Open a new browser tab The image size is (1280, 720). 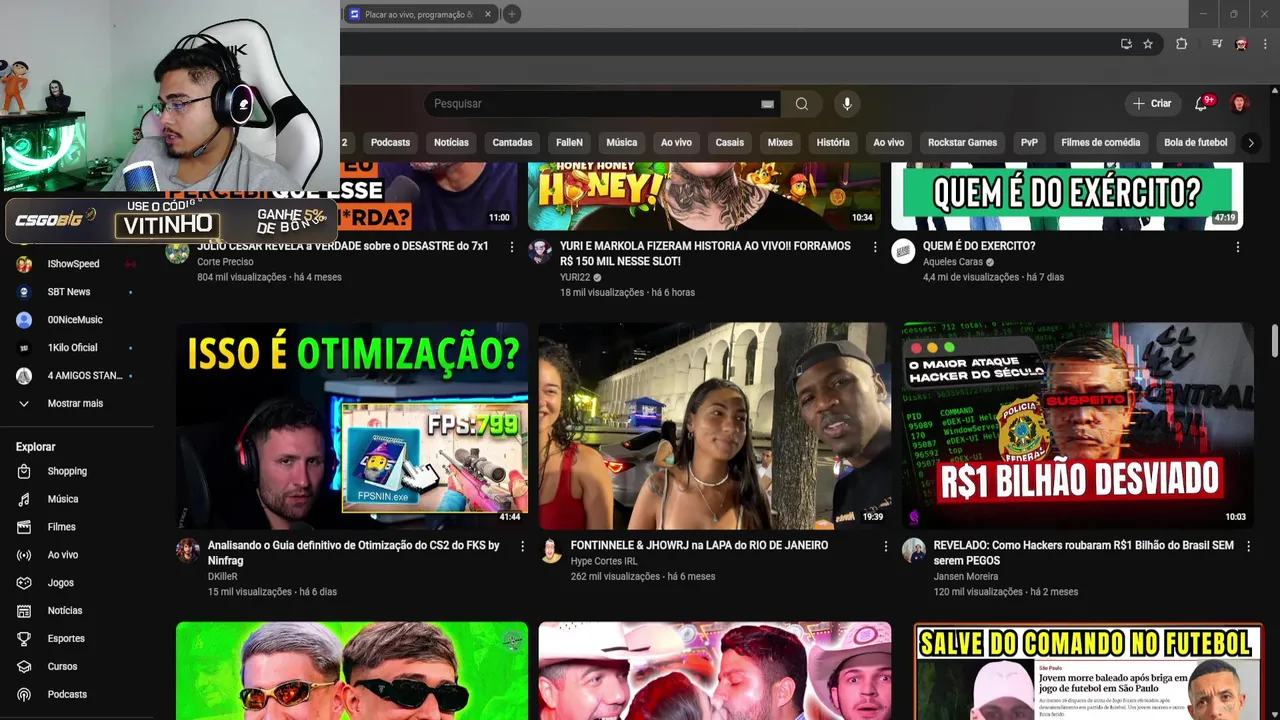coord(511,14)
